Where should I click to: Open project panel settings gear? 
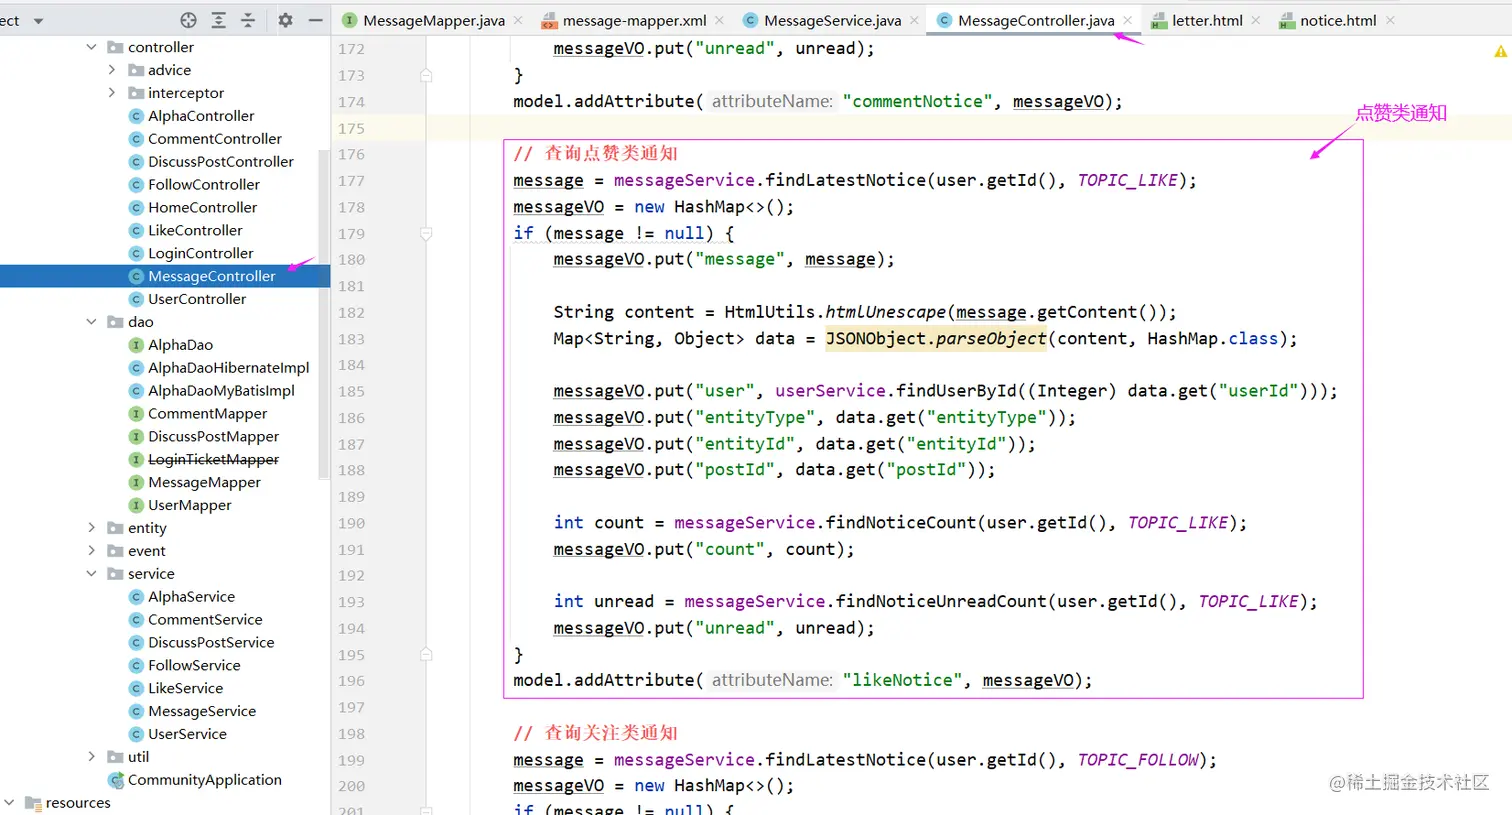(285, 20)
